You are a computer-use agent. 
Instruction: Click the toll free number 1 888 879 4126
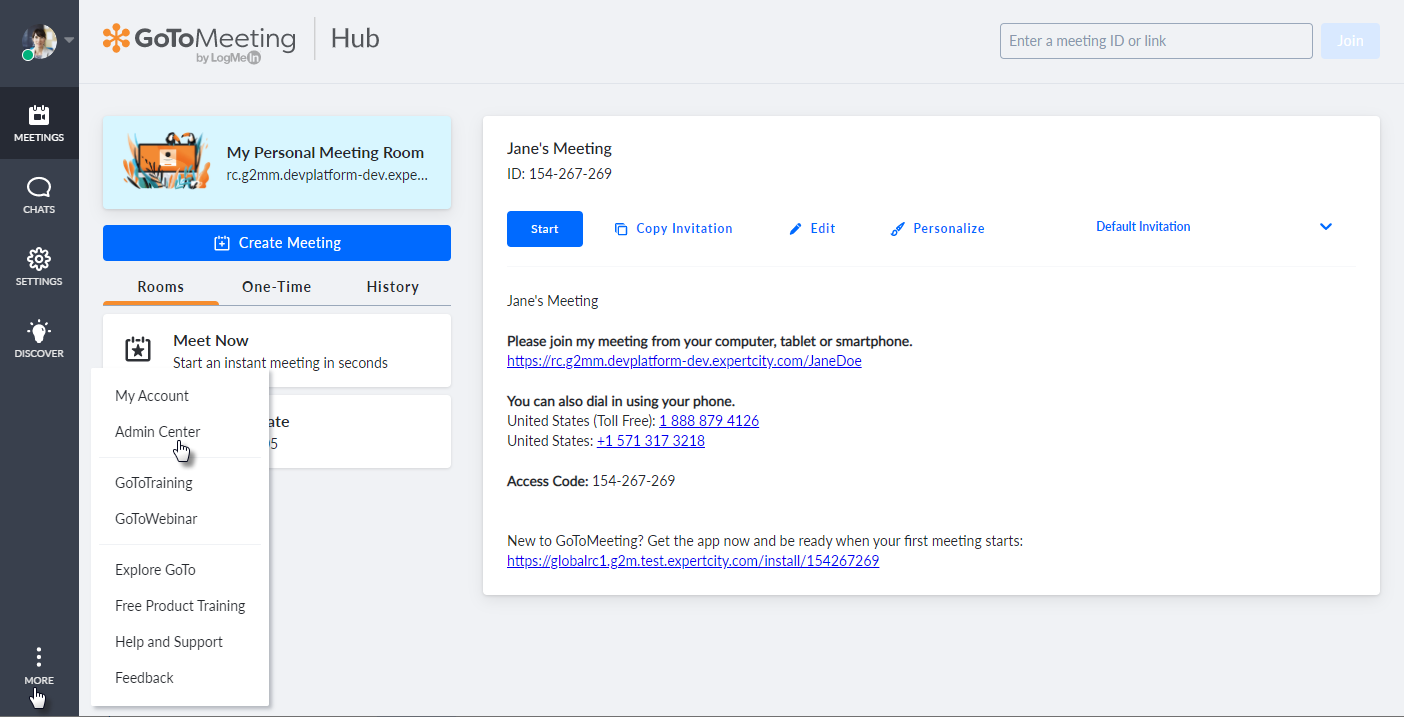[x=709, y=421]
